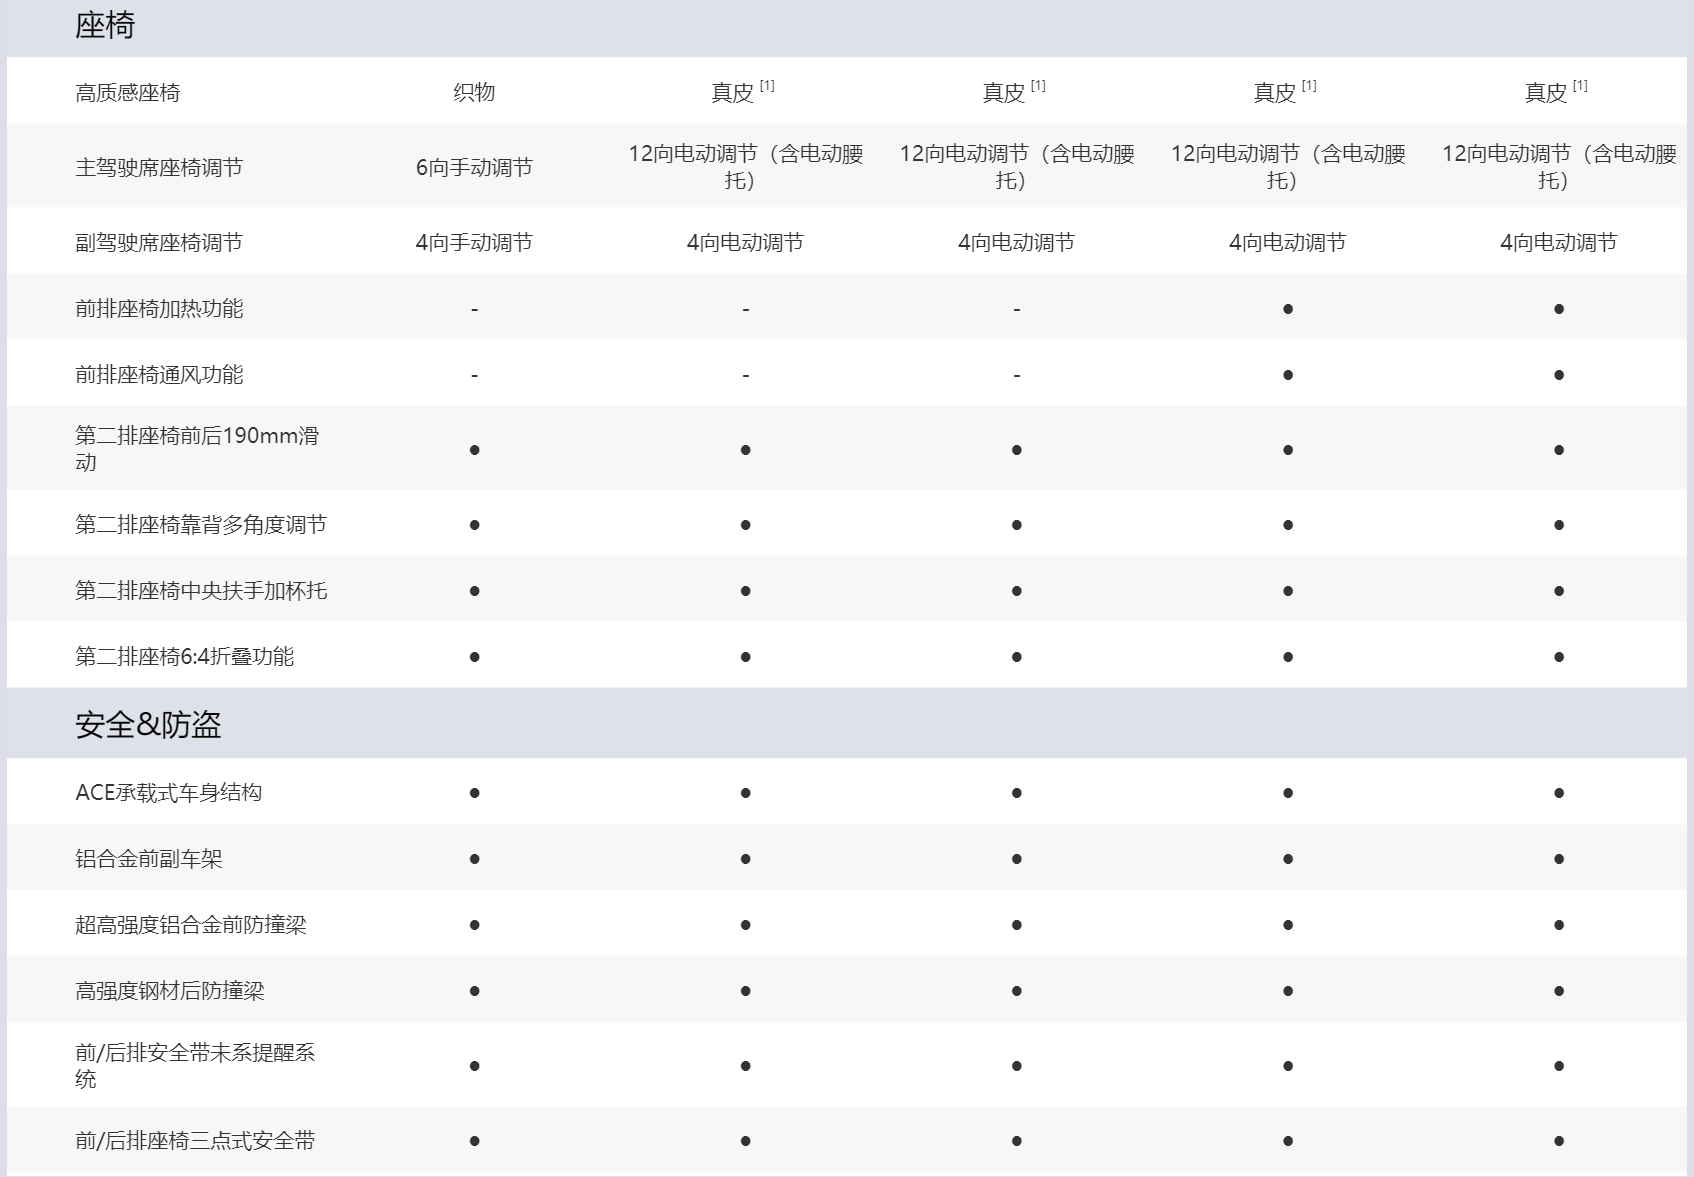Select the 4向手动调节 cell
Viewport: 1694px width, 1177px height.
click(474, 242)
